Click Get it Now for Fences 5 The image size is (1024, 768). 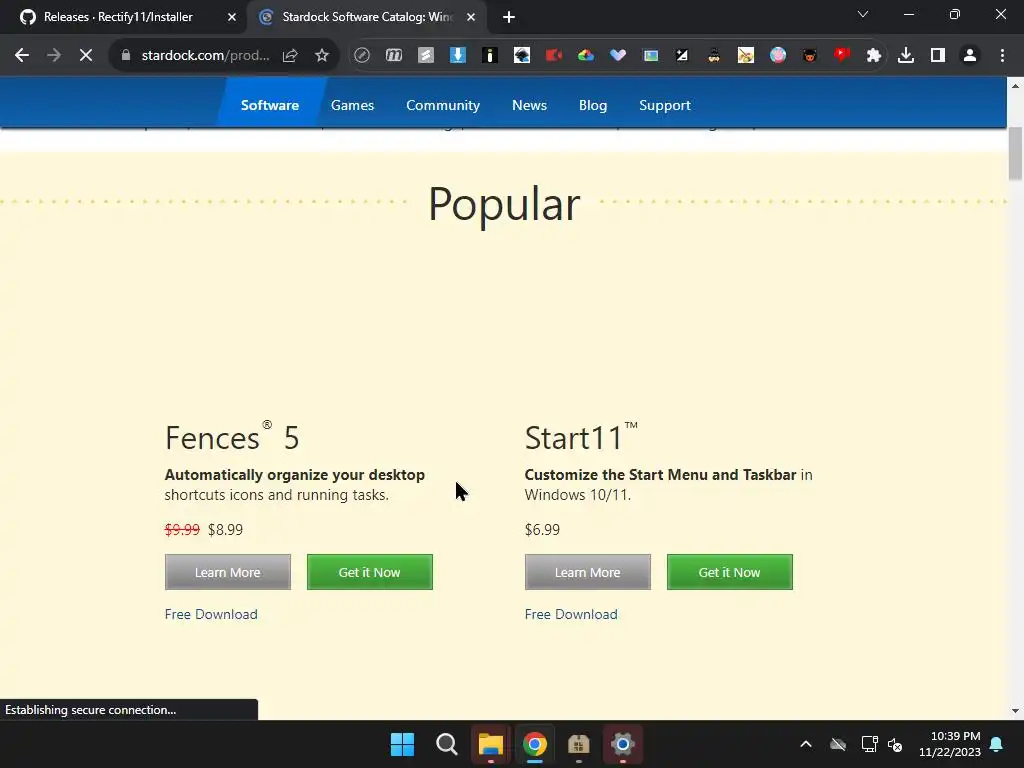click(370, 572)
